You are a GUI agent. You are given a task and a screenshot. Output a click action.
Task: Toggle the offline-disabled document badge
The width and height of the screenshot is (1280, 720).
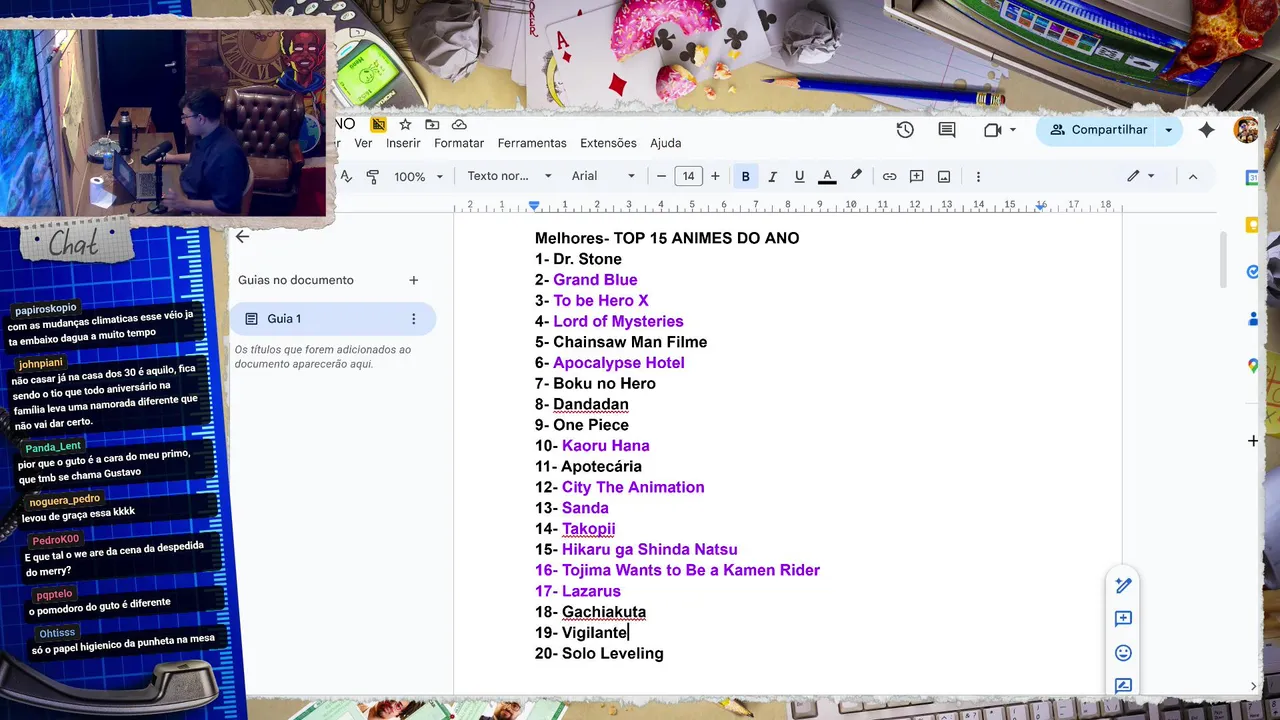378,124
